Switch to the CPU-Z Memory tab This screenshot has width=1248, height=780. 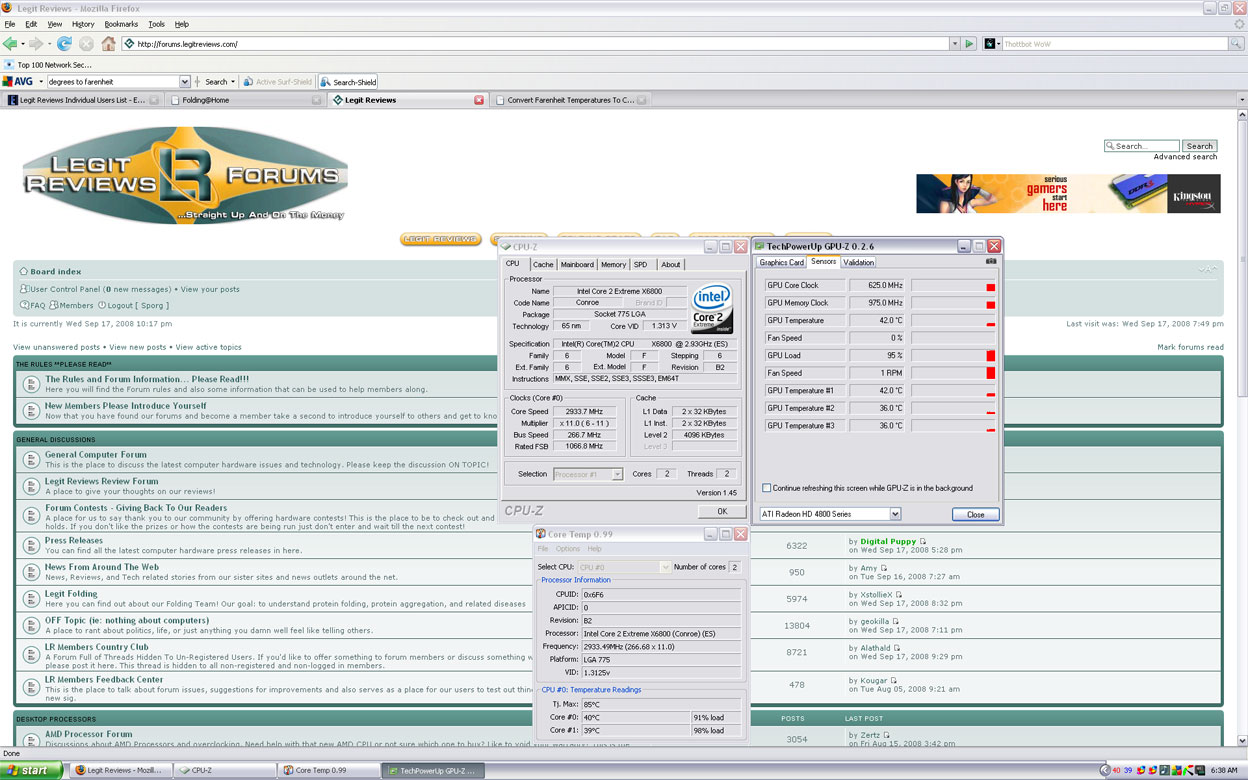pos(613,265)
